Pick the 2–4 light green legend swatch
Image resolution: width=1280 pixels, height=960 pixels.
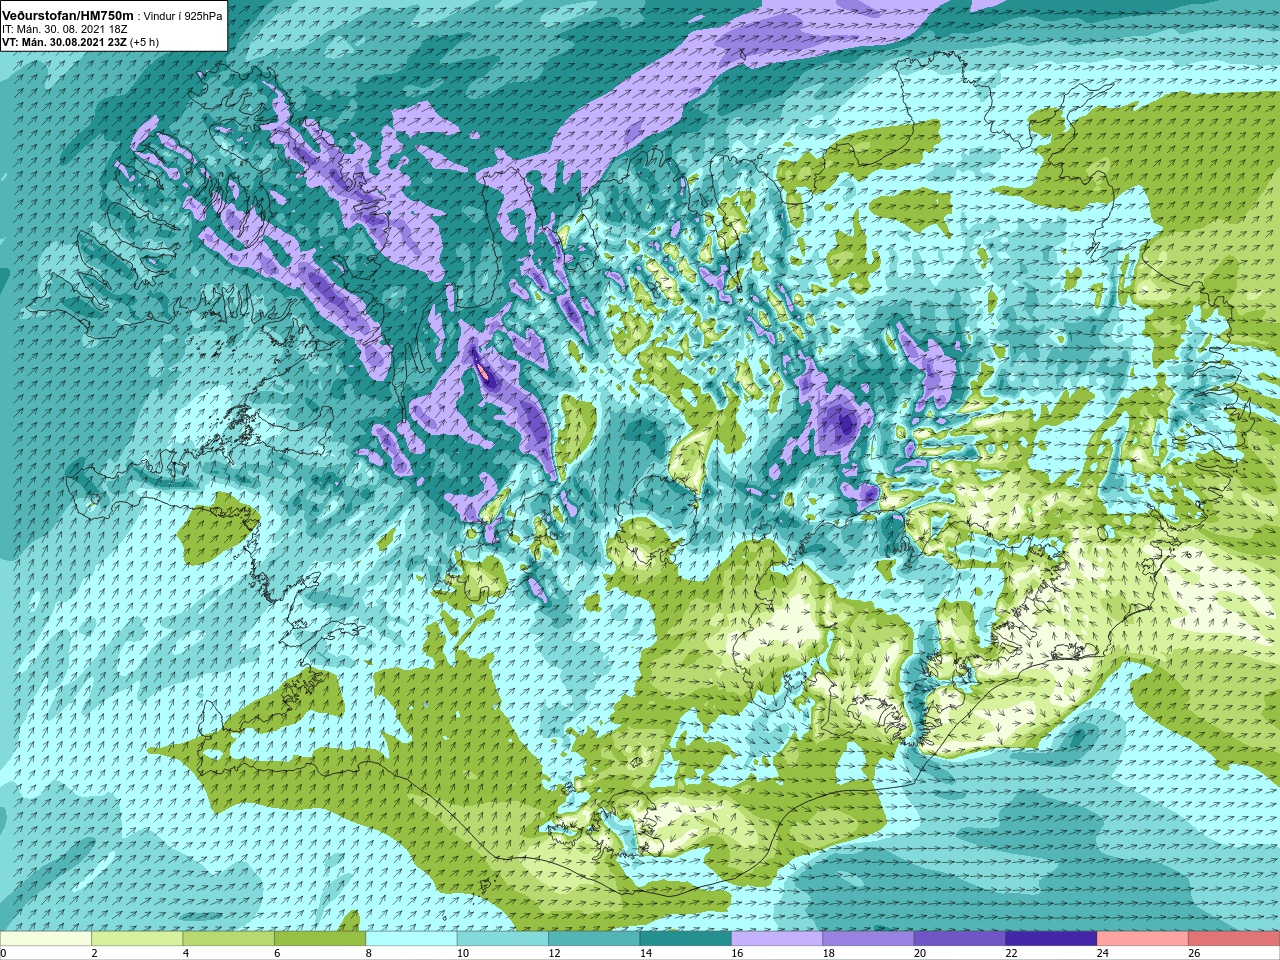137,939
